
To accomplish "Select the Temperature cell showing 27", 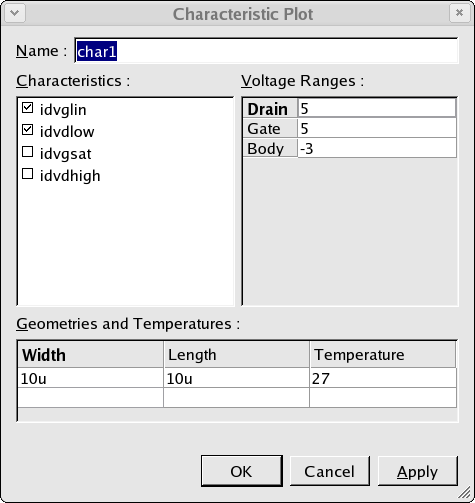I will (x=383, y=378).
